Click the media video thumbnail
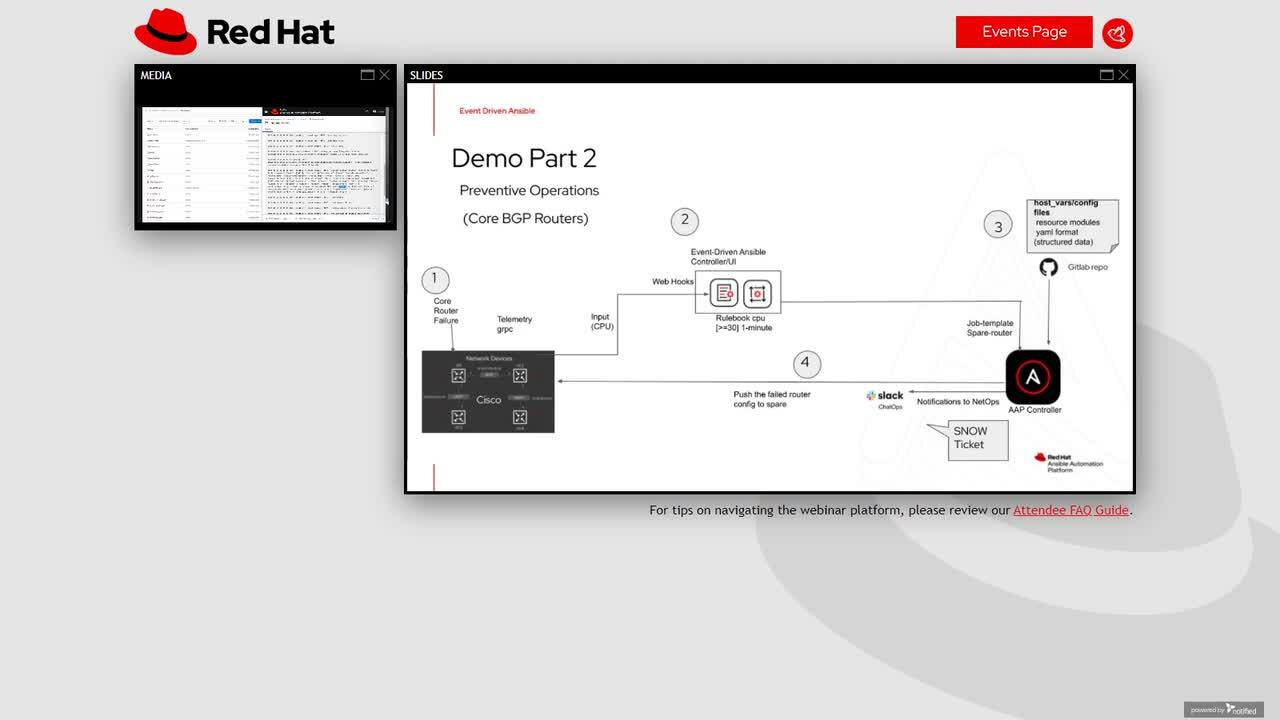Image resolution: width=1280 pixels, height=720 pixels. pos(265,163)
